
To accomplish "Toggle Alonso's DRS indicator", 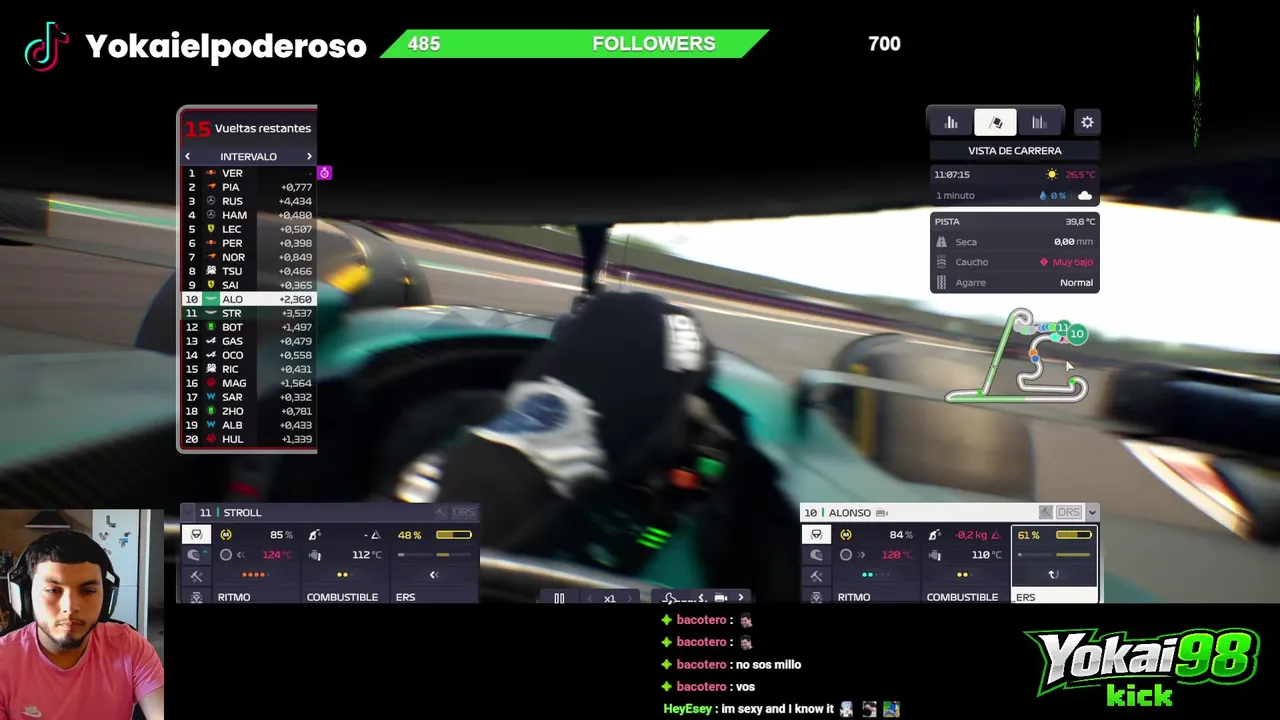I will 1069,513.
